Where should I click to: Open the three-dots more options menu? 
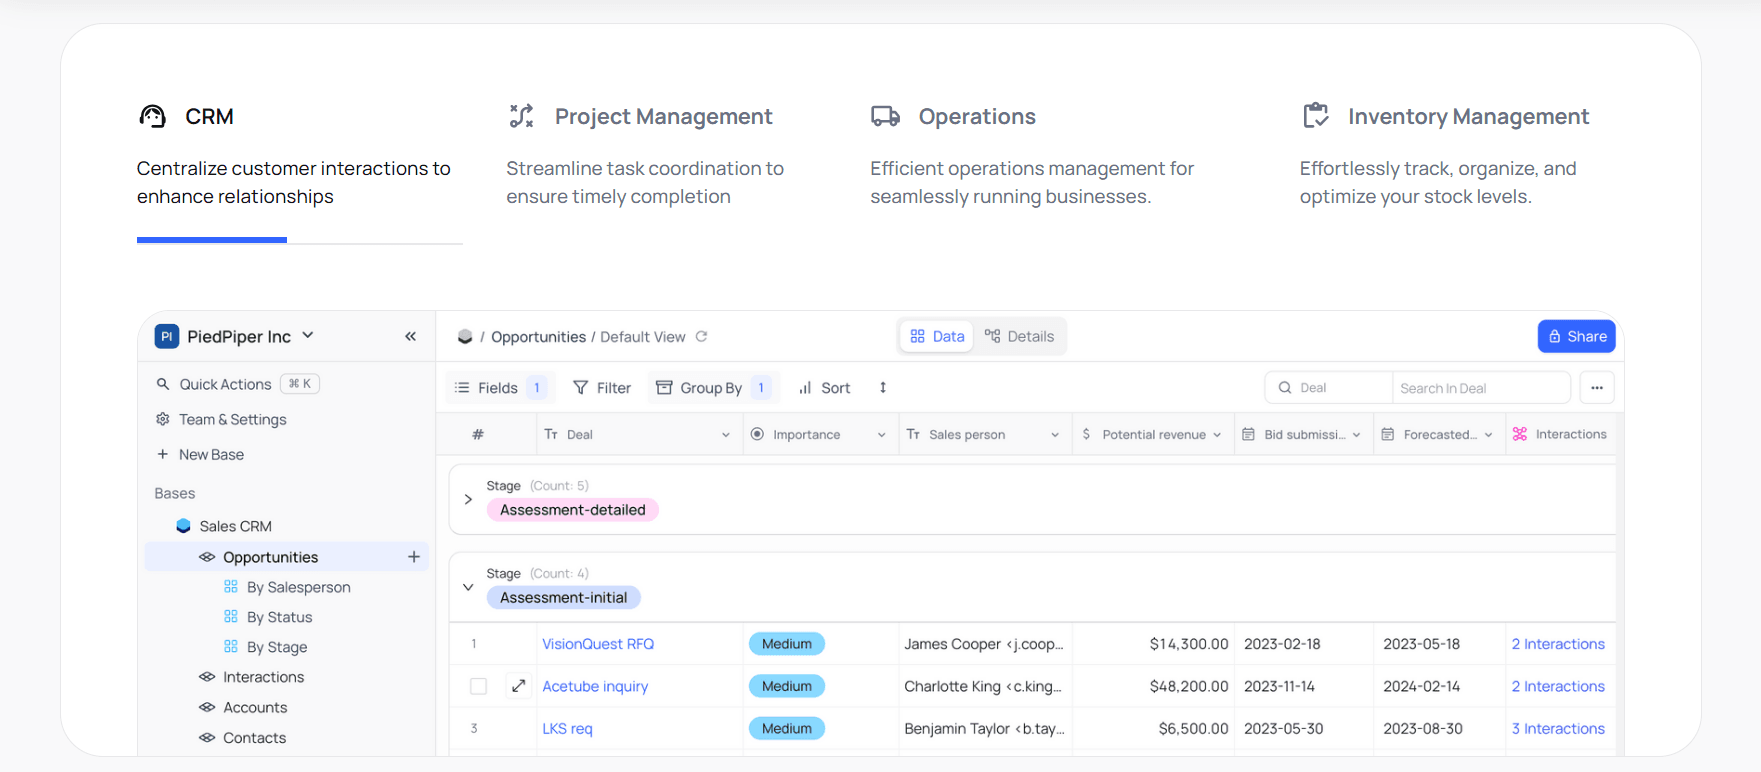coord(1597,388)
